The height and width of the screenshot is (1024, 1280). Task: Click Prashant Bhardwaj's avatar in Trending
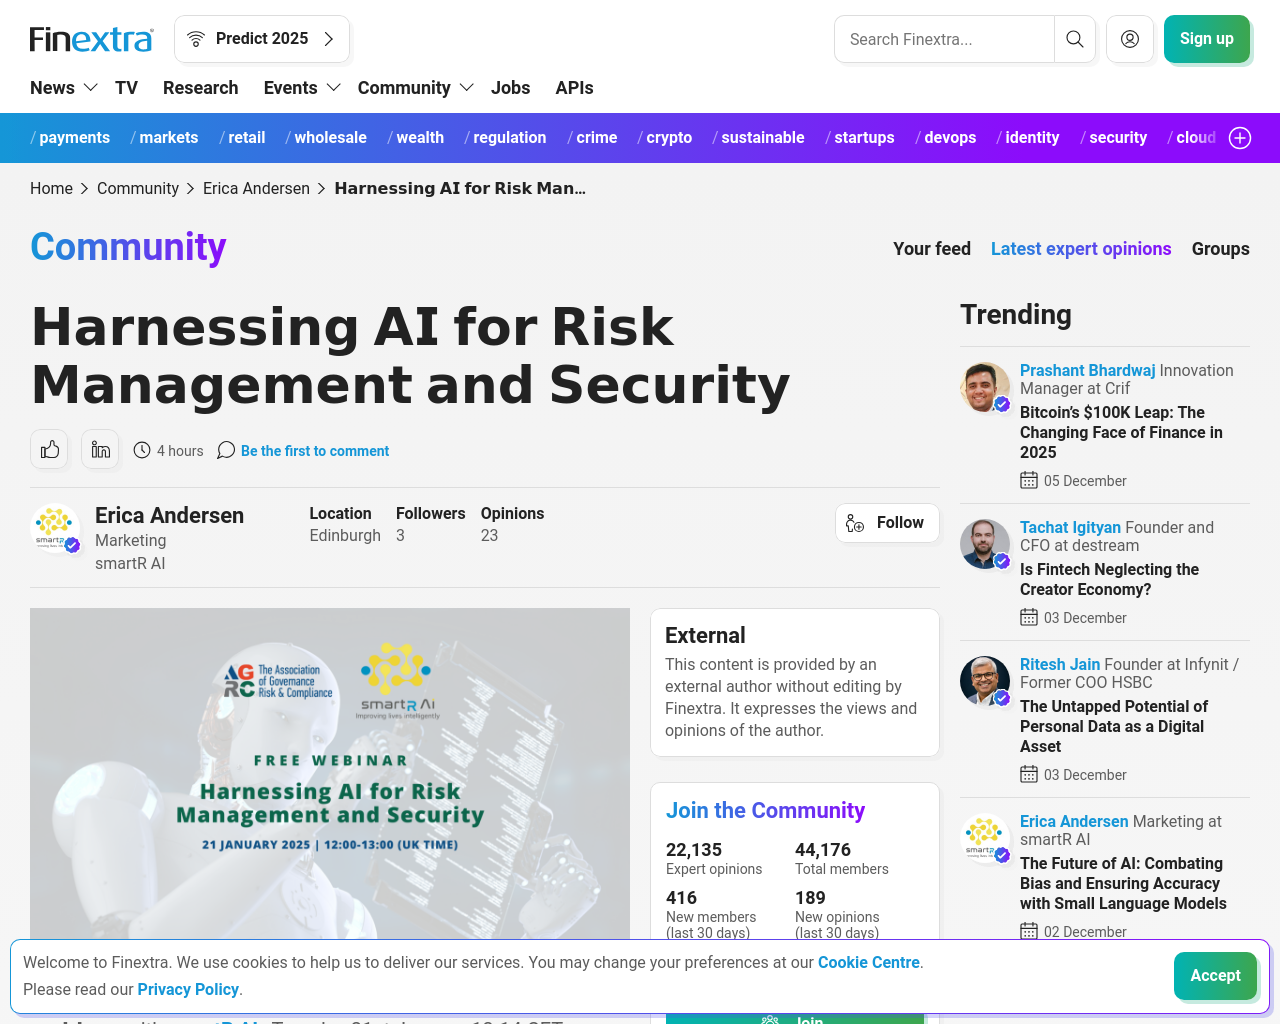[x=985, y=387]
